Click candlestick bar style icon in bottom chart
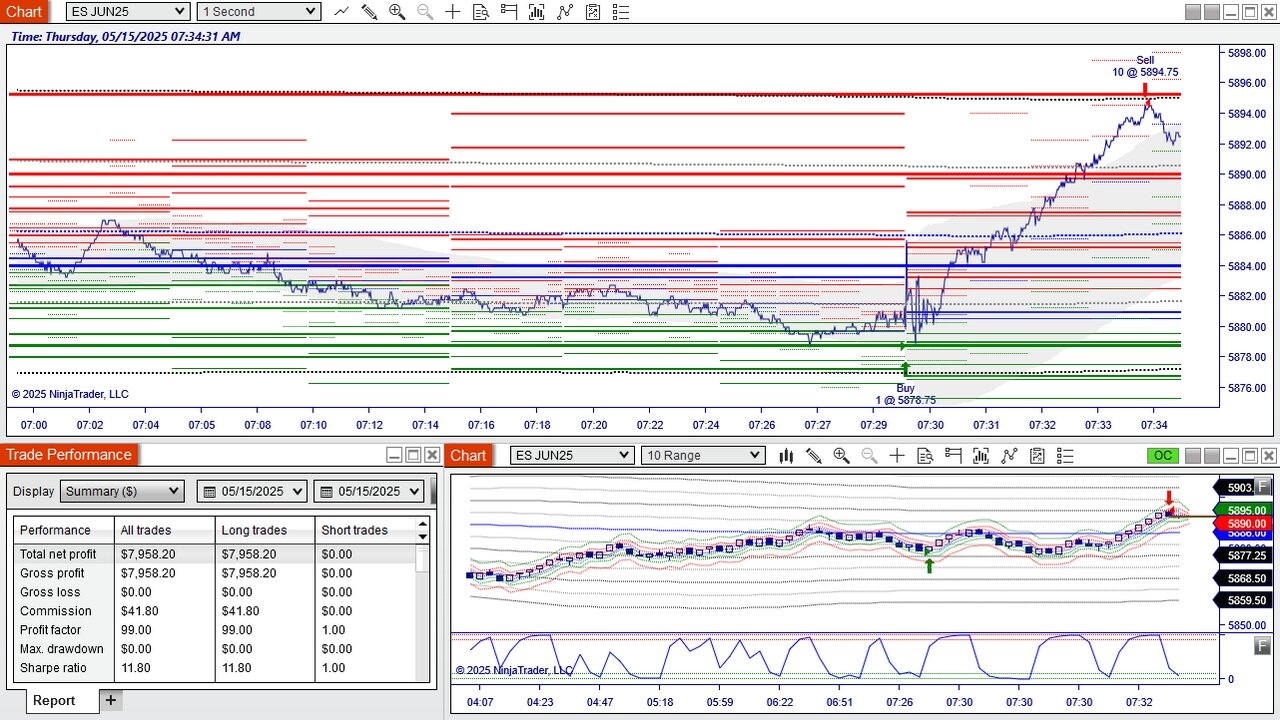 (786, 456)
